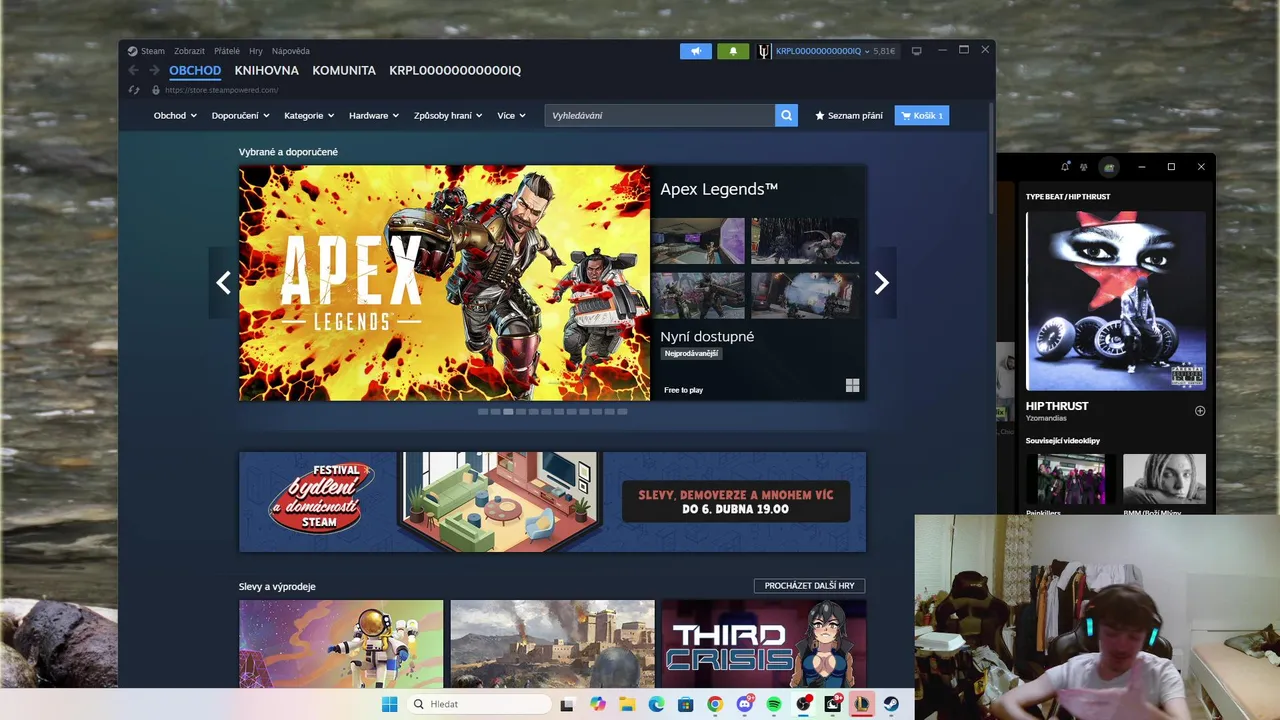Show next featured game in carousel

pos(881,283)
